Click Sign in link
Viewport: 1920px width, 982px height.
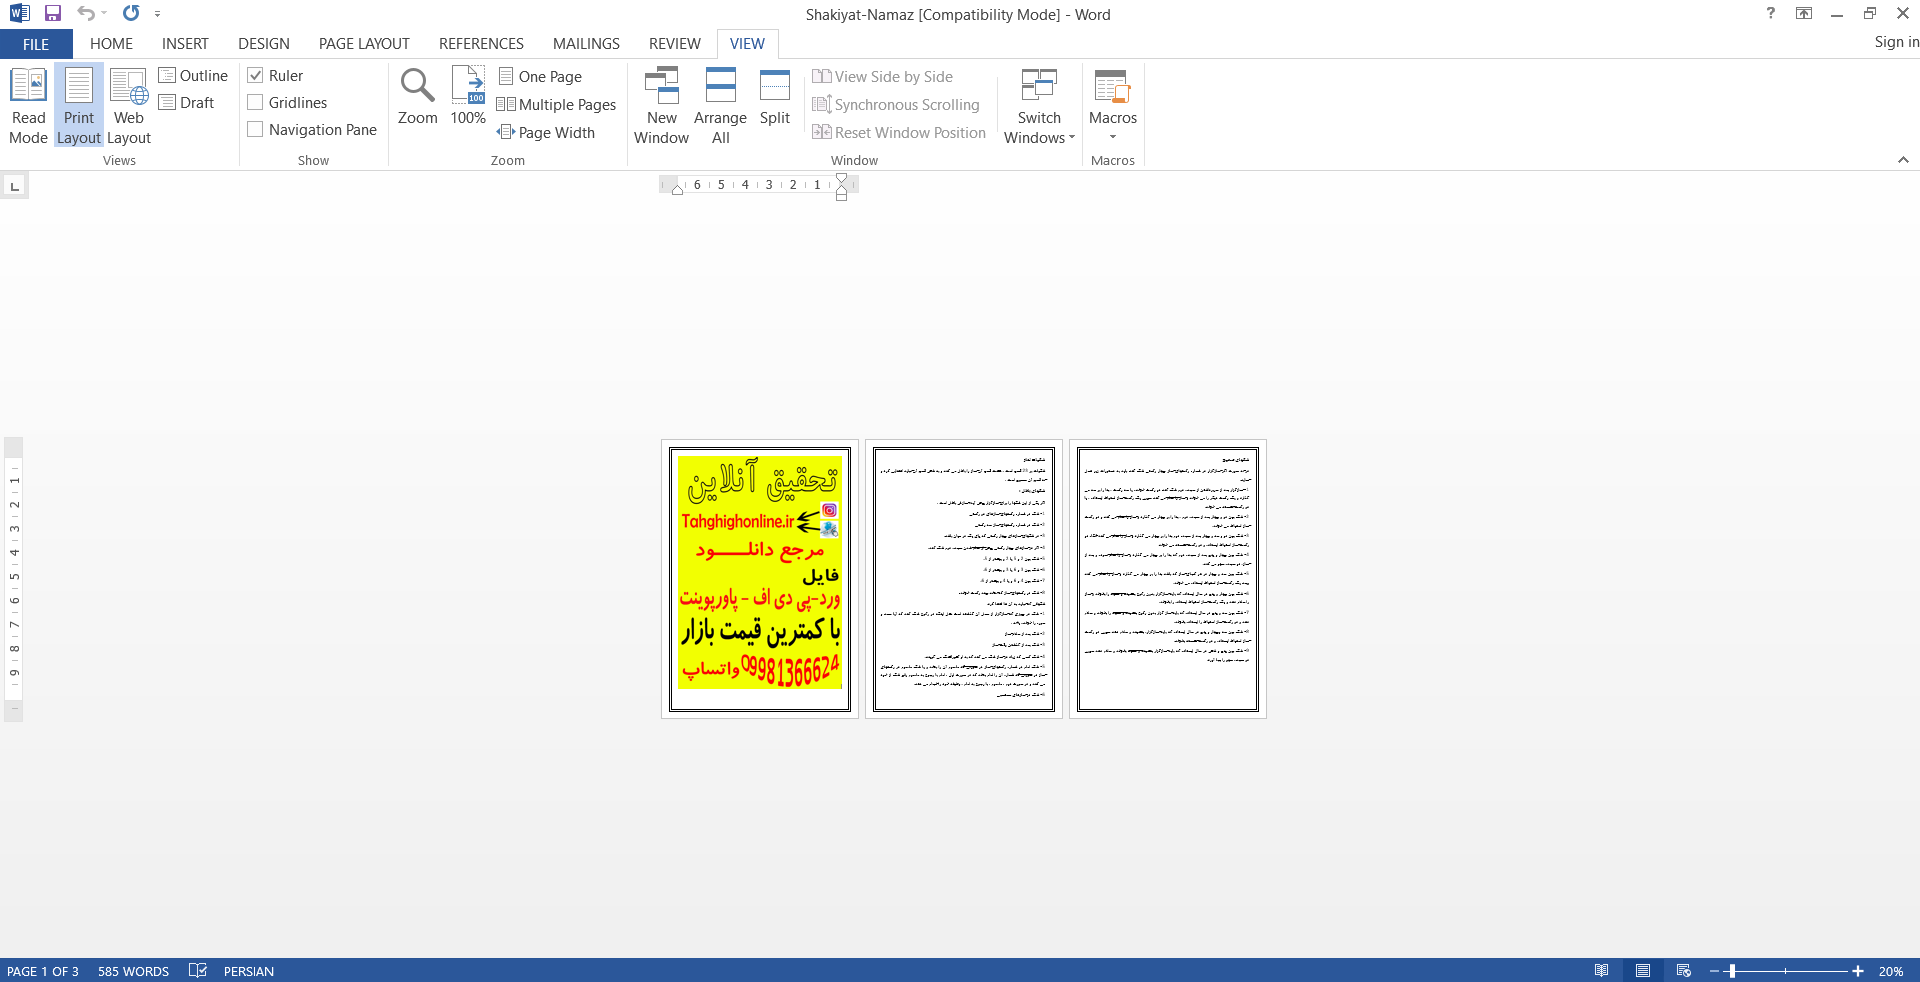(1896, 42)
